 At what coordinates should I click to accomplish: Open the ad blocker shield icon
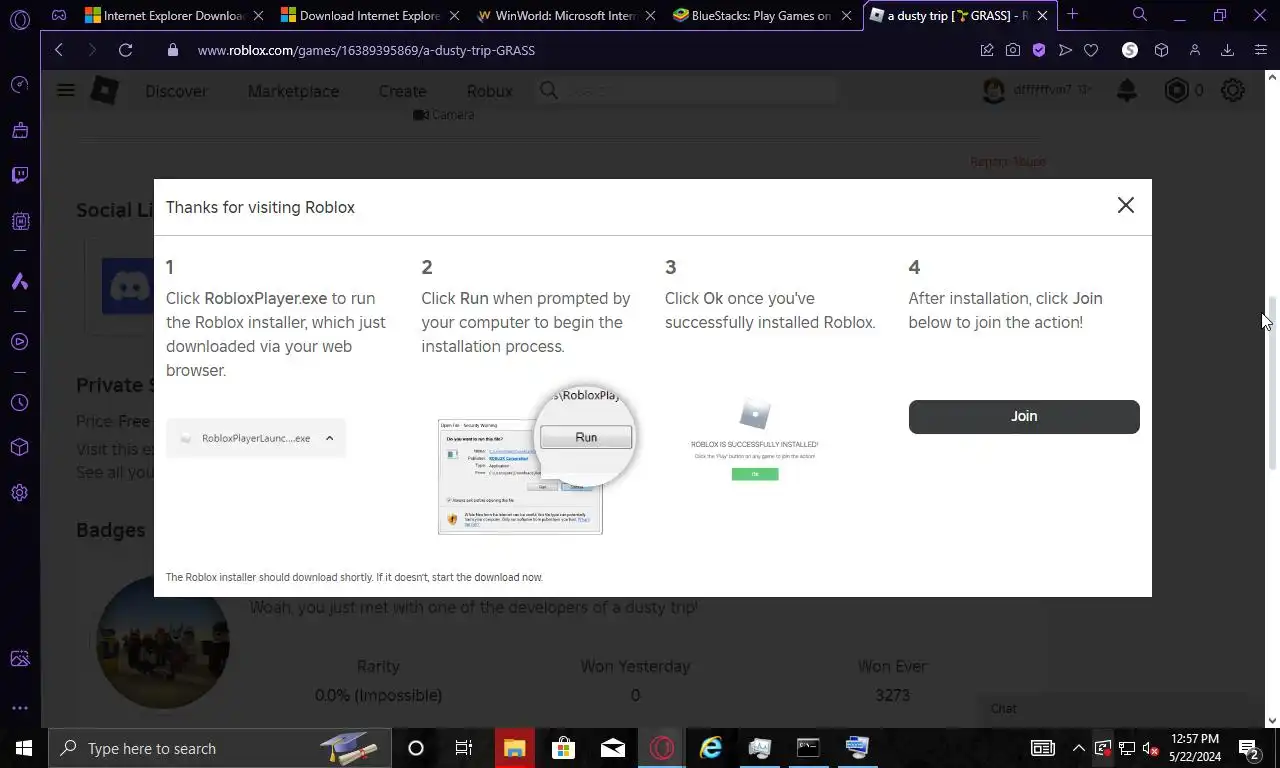point(1039,50)
